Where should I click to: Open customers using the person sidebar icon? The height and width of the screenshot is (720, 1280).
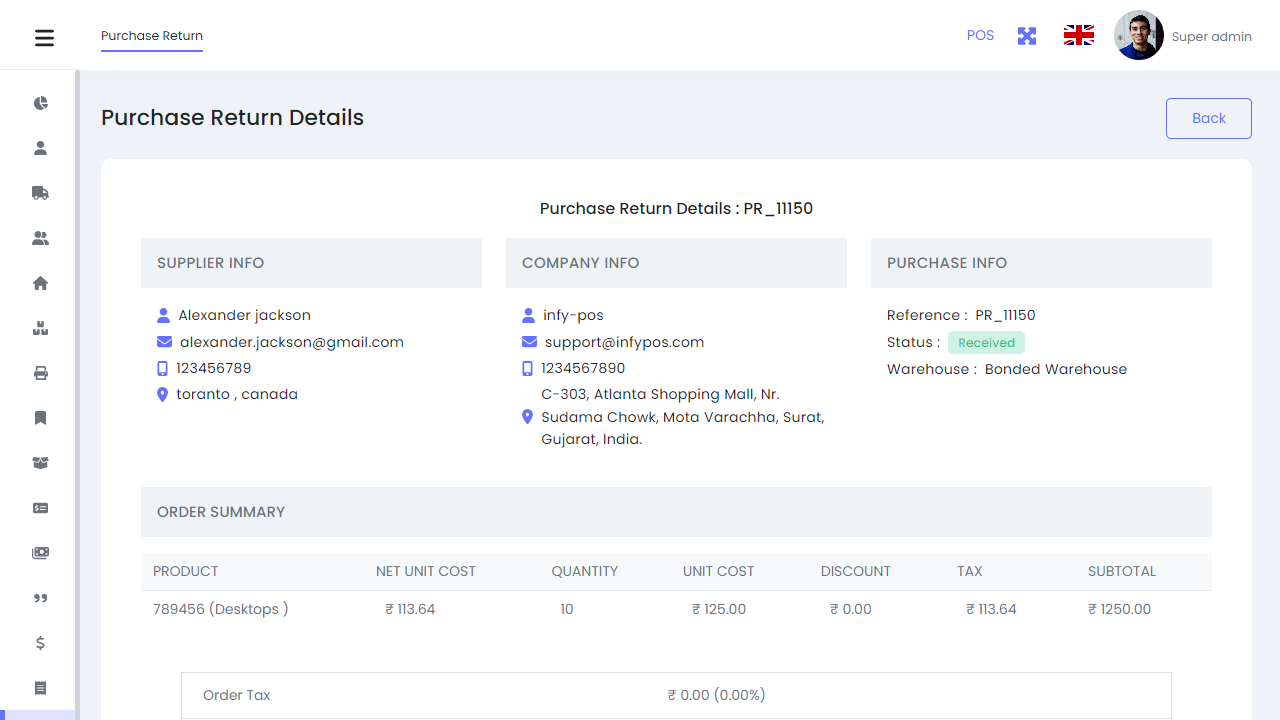40,148
